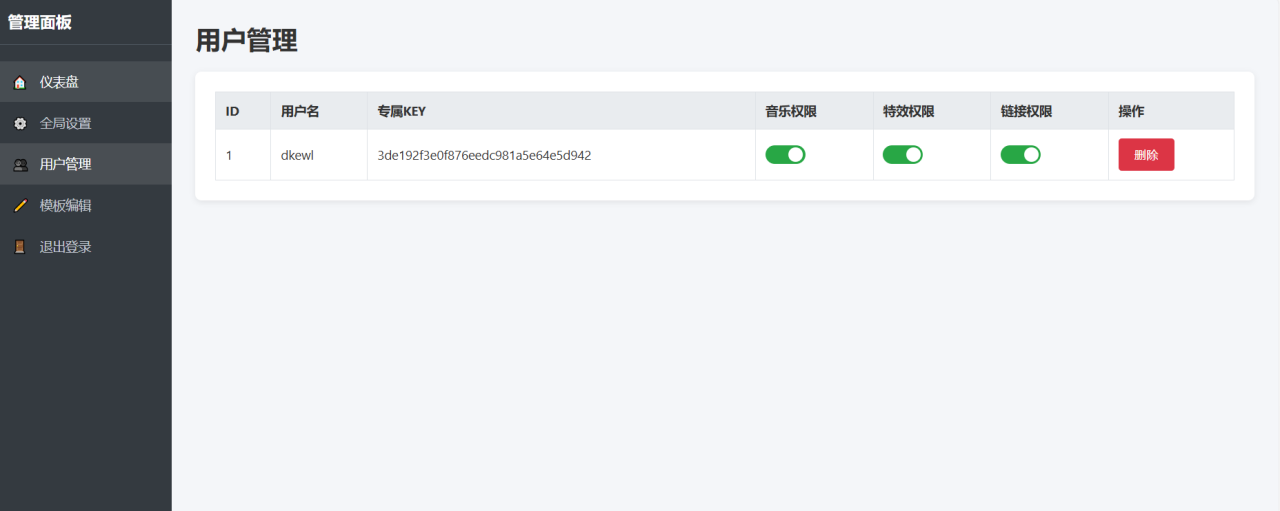Toggle the 链接权限 switch for dkewl
Image resolution: width=1280 pixels, height=511 pixels.
(x=1020, y=155)
